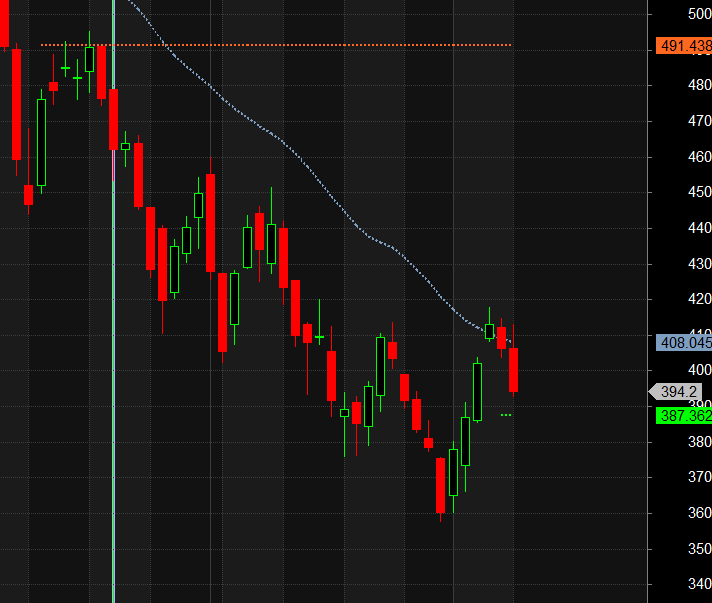712x603 pixels.
Task: Select the gray 394.2 last price marker
Action: click(681, 392)
